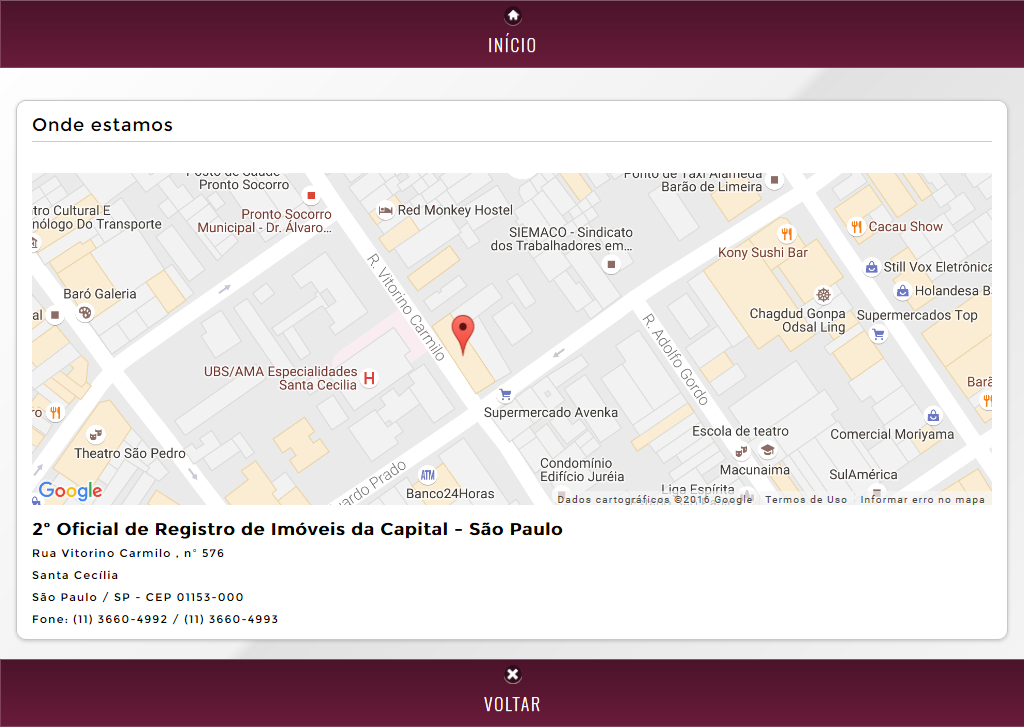
Task: Click the close X icon above VOLTAR
Action: tap(513, 674)
